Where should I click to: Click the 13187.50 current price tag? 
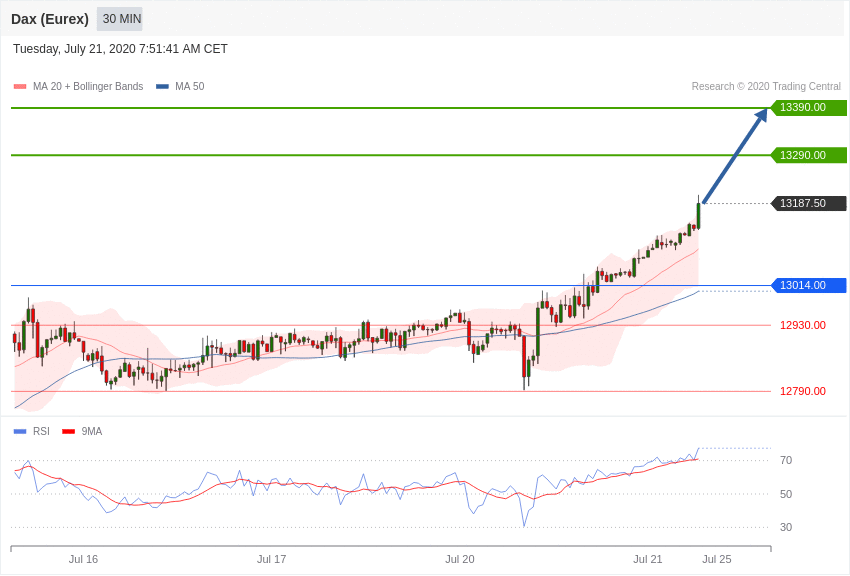[808, 204]
